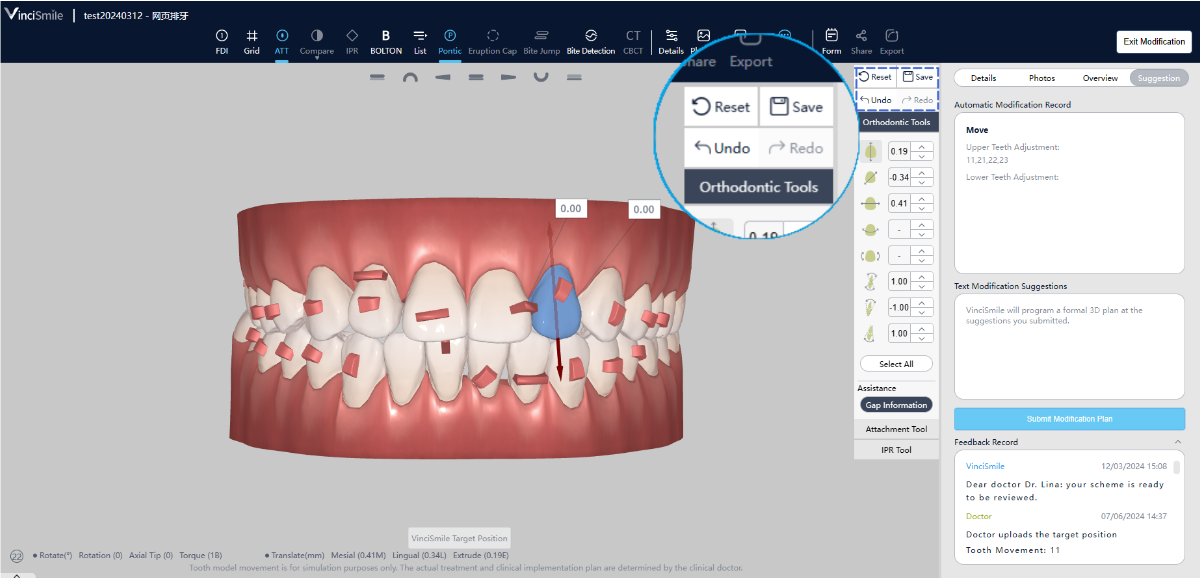The height and width of the screenshot is (578, 1200).
Task: Expand the Attachment Tool section
Action: (896, 429)
